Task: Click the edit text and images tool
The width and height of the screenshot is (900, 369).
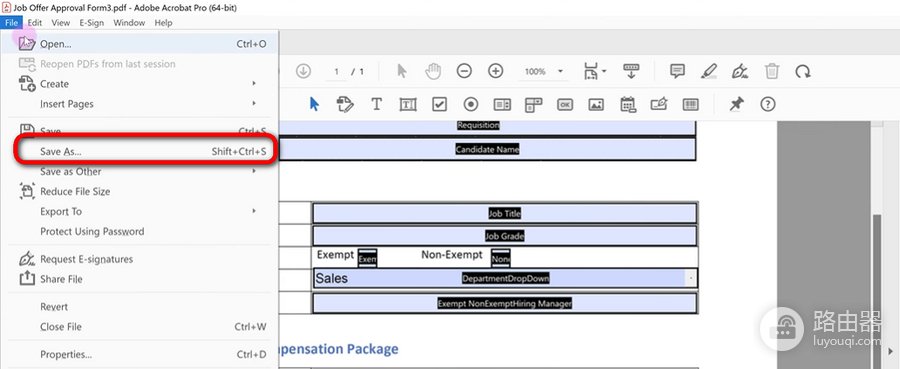Action: click(x=345, y=104)
